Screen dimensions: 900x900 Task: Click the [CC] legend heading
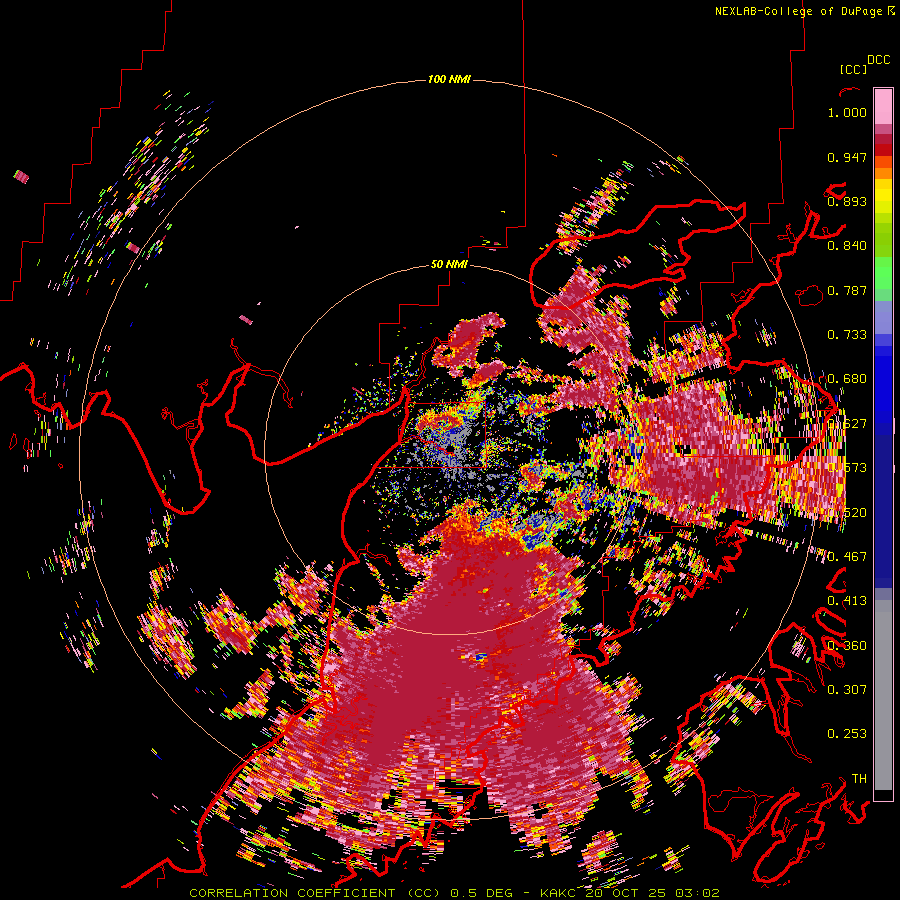click(853, 69)
